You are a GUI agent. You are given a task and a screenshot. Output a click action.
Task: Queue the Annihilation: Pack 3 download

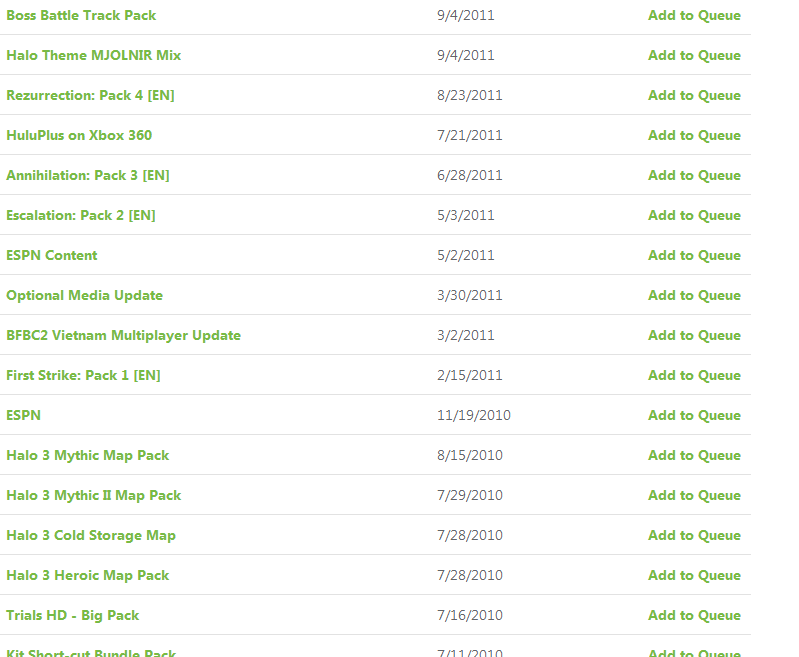tap(694, 175)
